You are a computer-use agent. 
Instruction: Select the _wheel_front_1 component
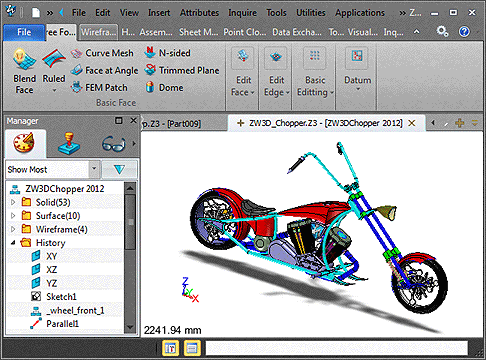[68, 310]
